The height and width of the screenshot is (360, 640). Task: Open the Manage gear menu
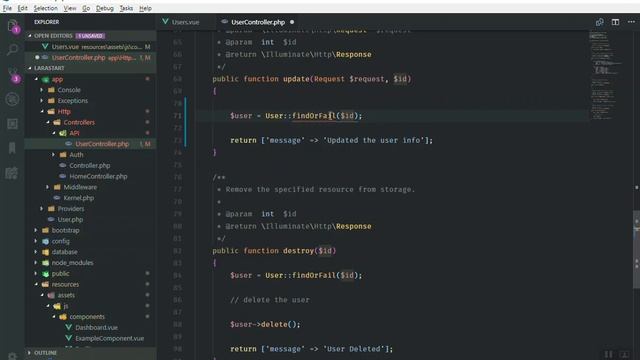[x=12, y=356]
